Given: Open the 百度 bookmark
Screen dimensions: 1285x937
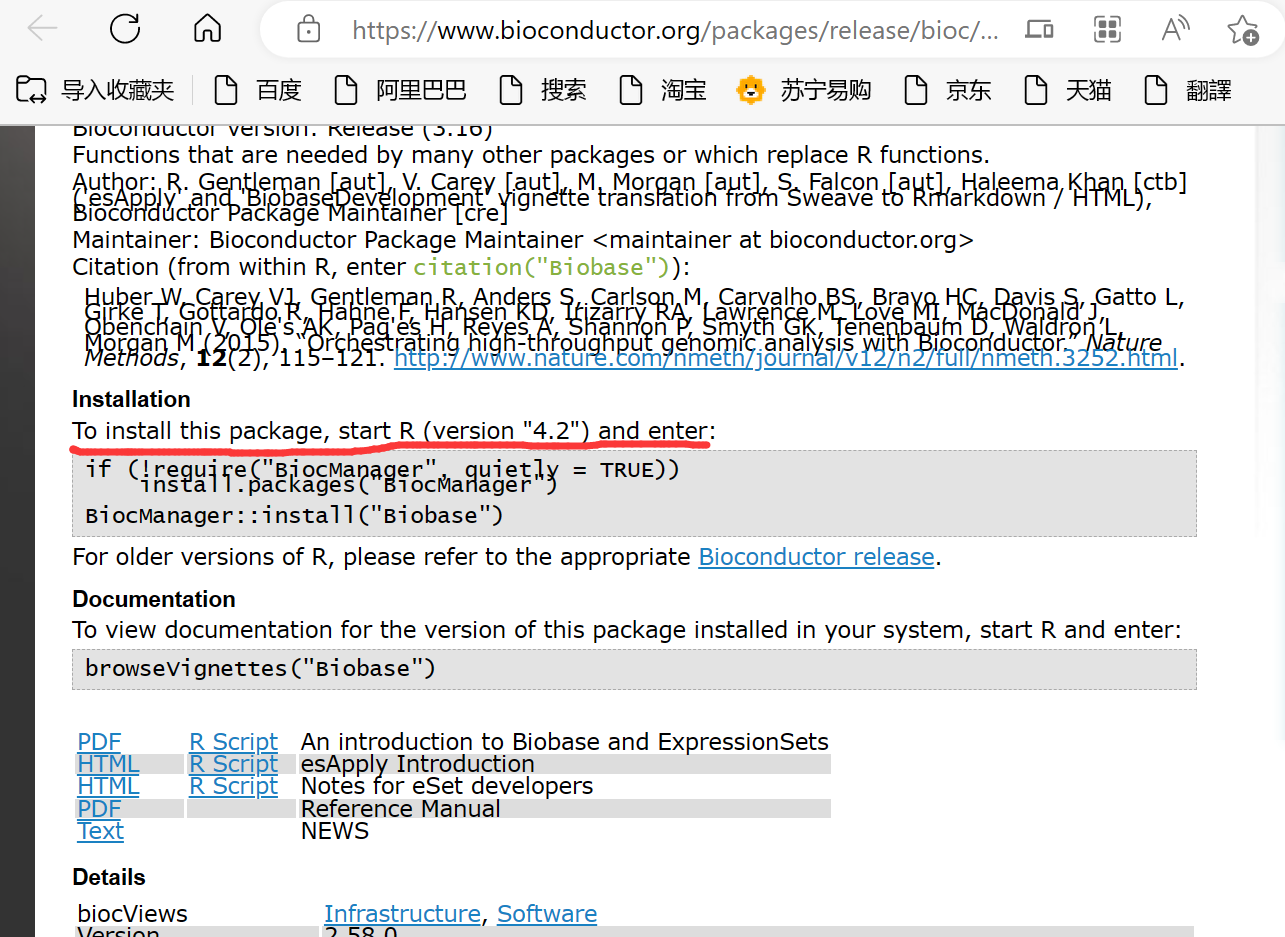Looking at the screenshot, I should (258, 90).
